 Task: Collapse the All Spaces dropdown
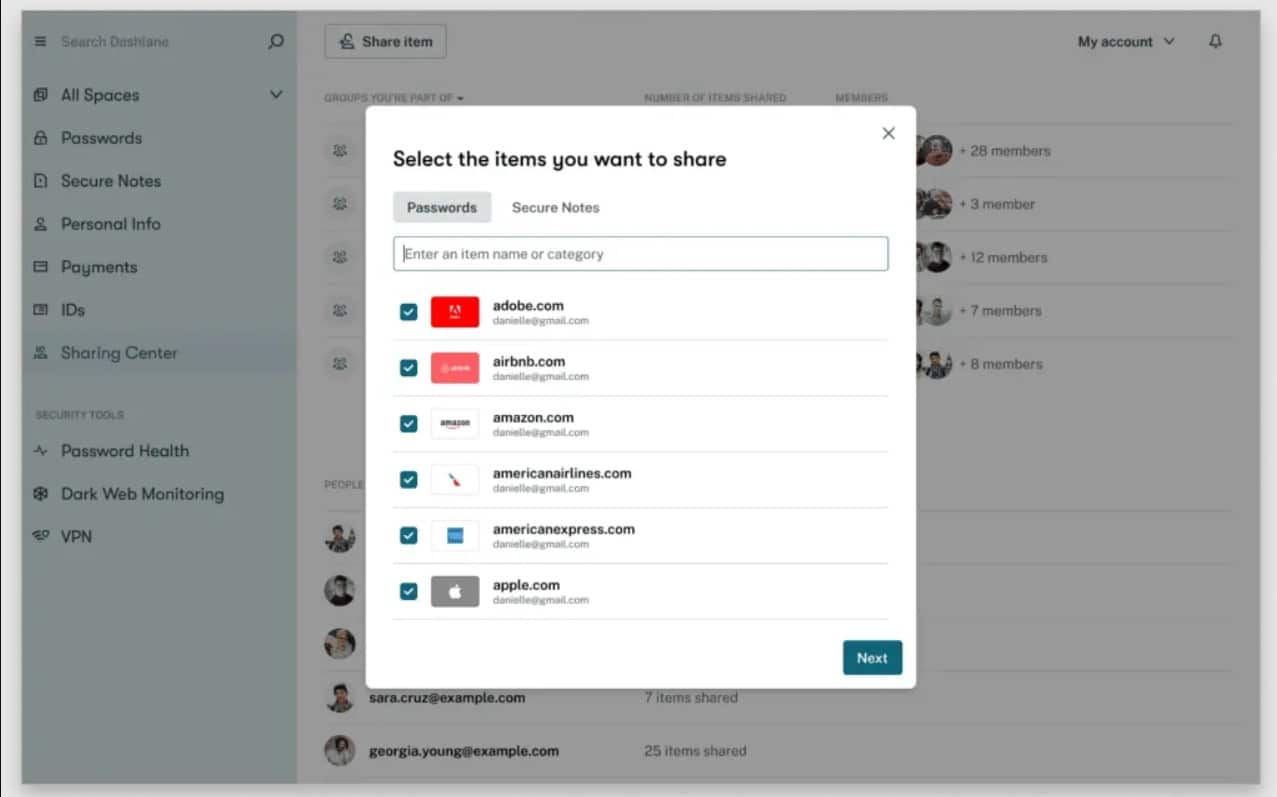276,94
